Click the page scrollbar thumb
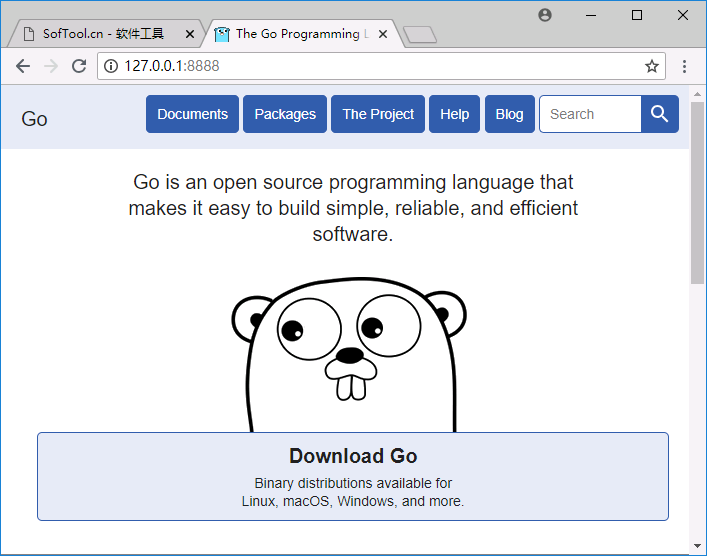707x556 pixels. pyautogui.click(x=698, y=193)
